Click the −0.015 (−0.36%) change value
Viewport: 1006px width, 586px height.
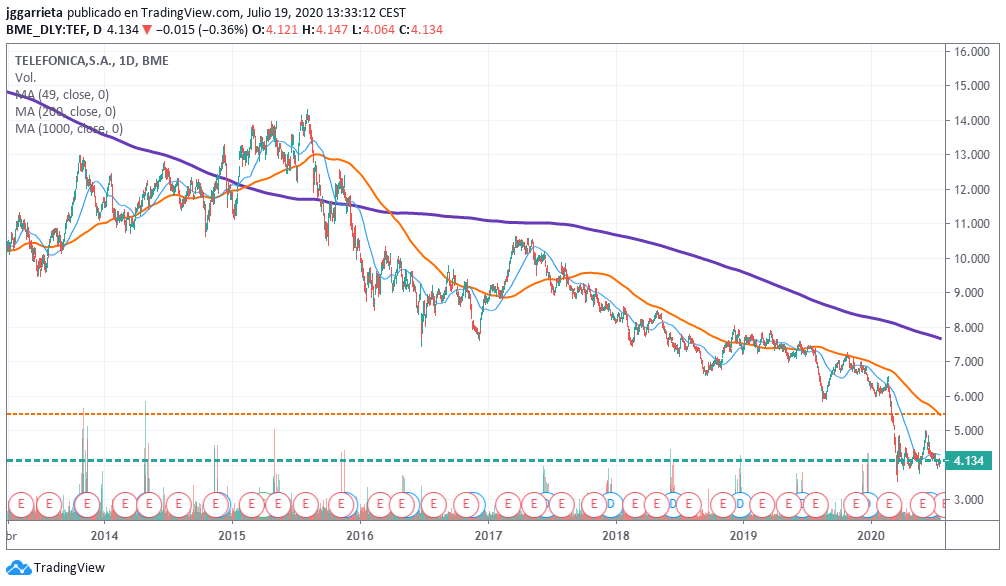(201, 30)
